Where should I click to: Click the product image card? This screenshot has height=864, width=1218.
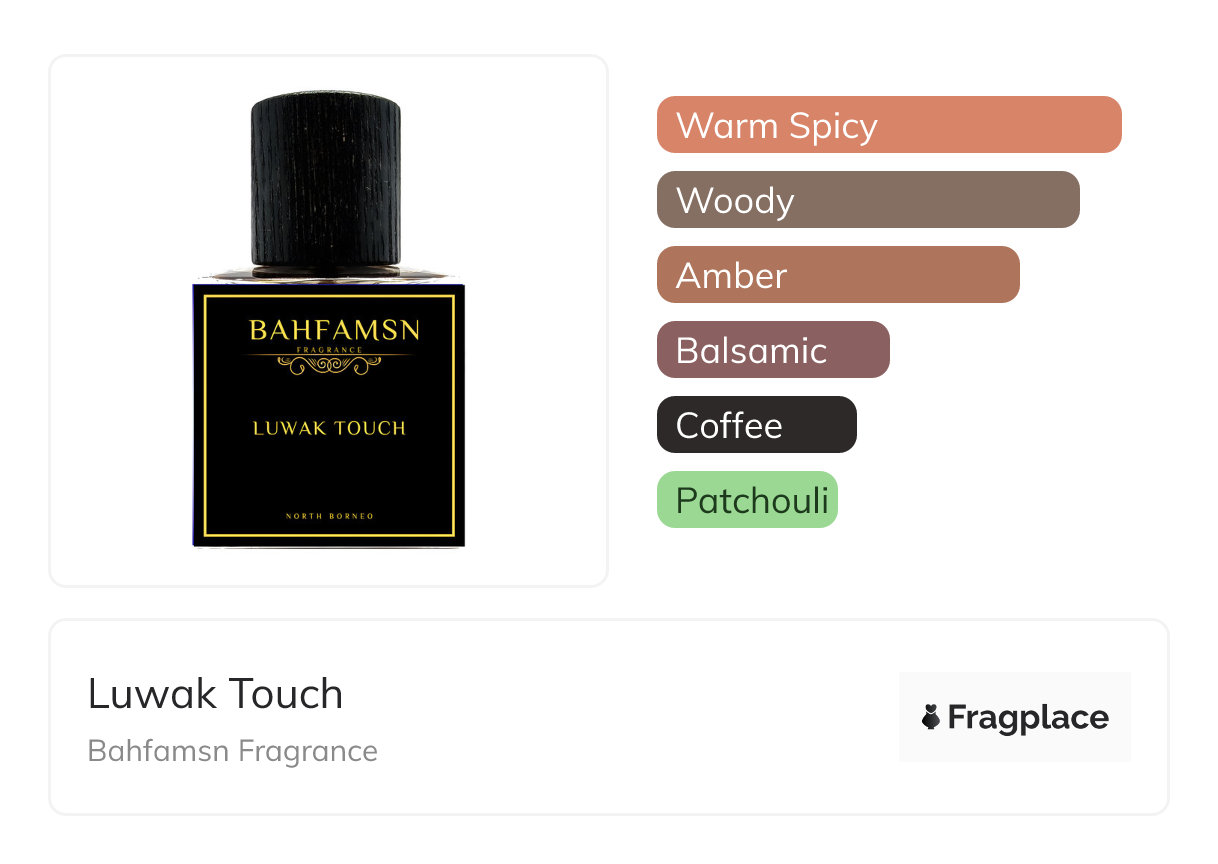(x=329, y=321)
